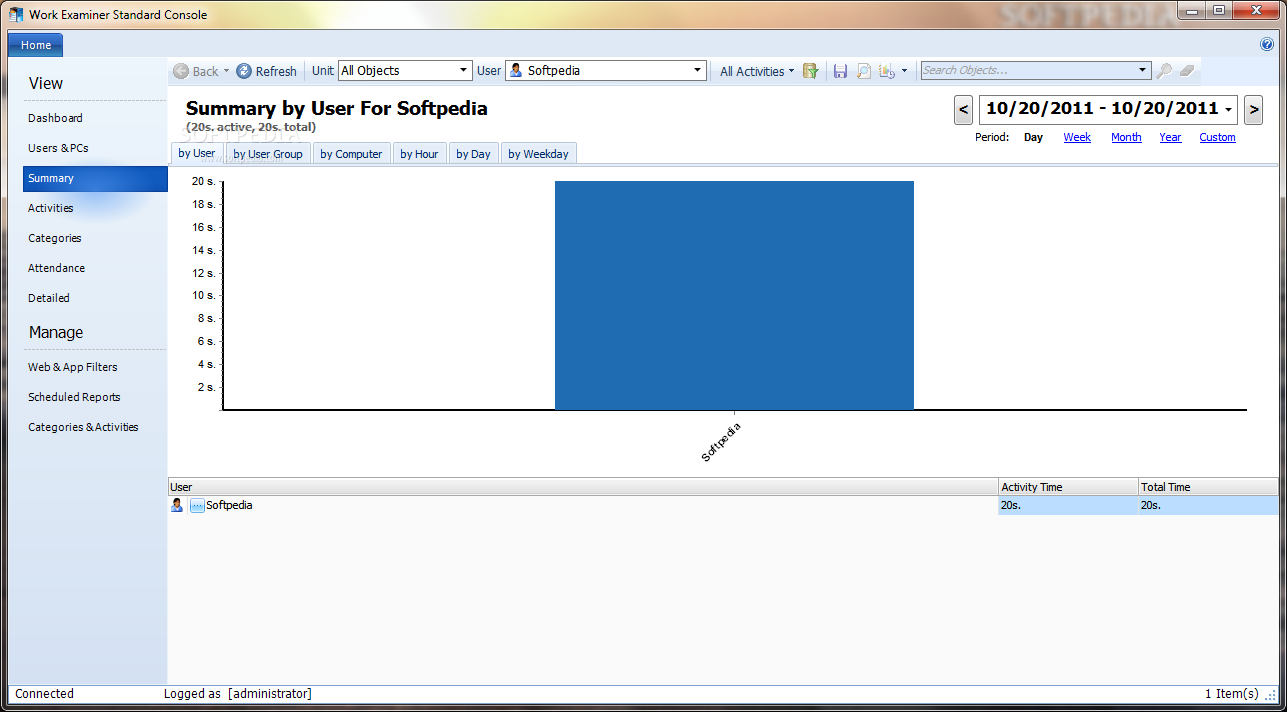Sort by Activity Time column header
The height and width of the screenshot is (712, 1287).
(1068, 487)
